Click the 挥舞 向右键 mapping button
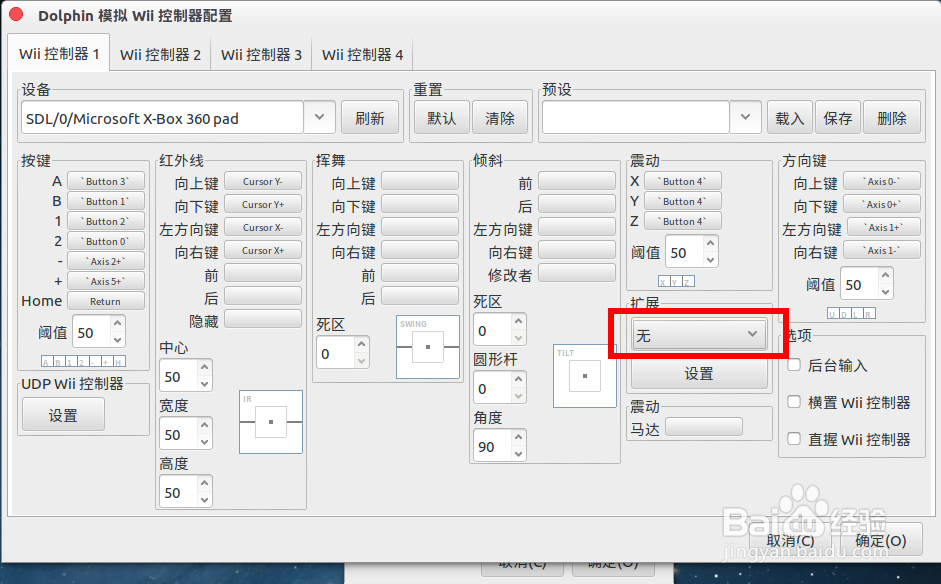The width and height of the screenshot is (941, 584). click(420, 250)
